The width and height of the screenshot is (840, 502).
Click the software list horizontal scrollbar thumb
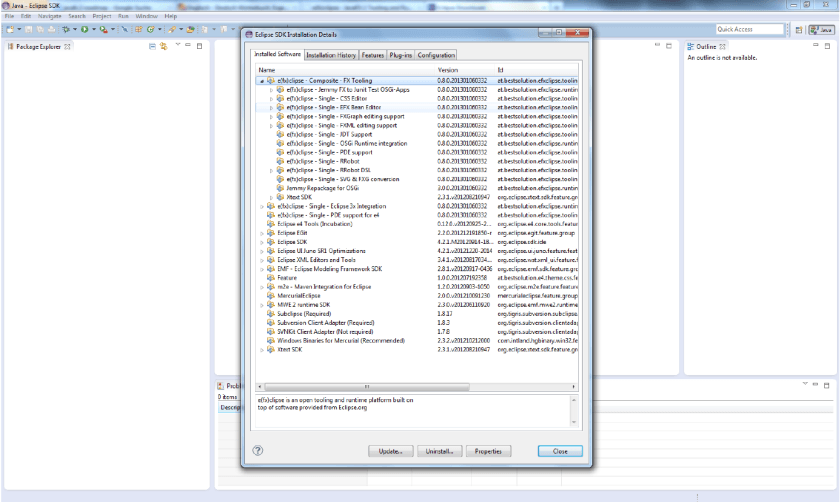click(366, 386)
